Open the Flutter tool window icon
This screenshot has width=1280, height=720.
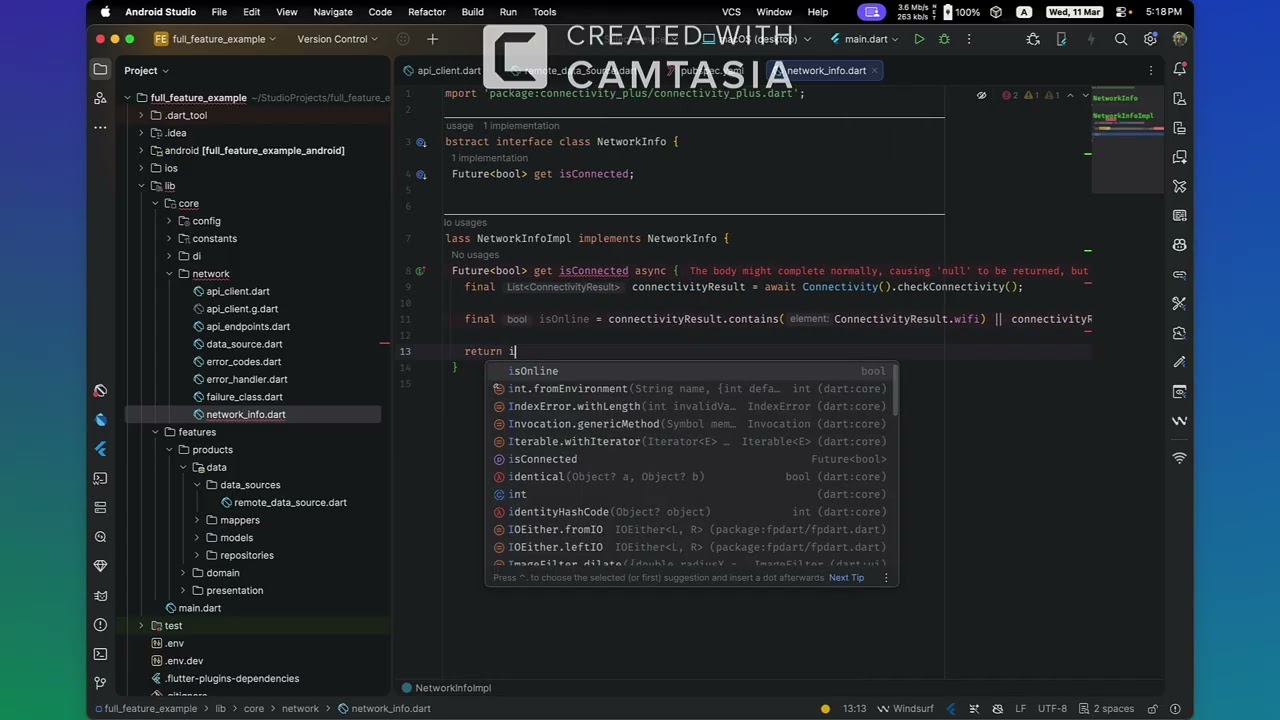point(100,449)
